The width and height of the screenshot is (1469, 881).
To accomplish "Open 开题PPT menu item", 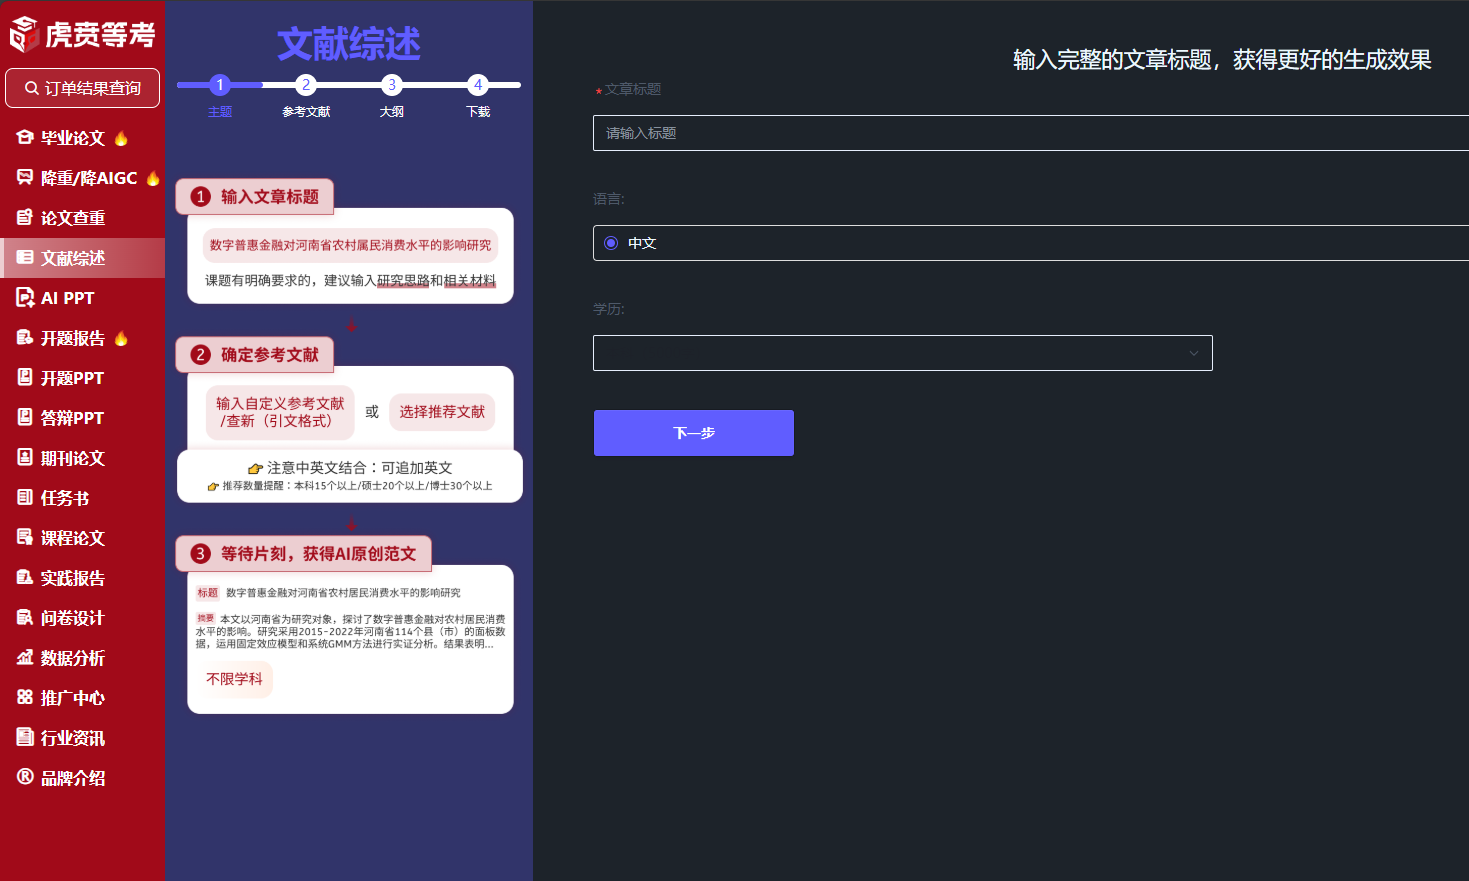I will 83,378.
